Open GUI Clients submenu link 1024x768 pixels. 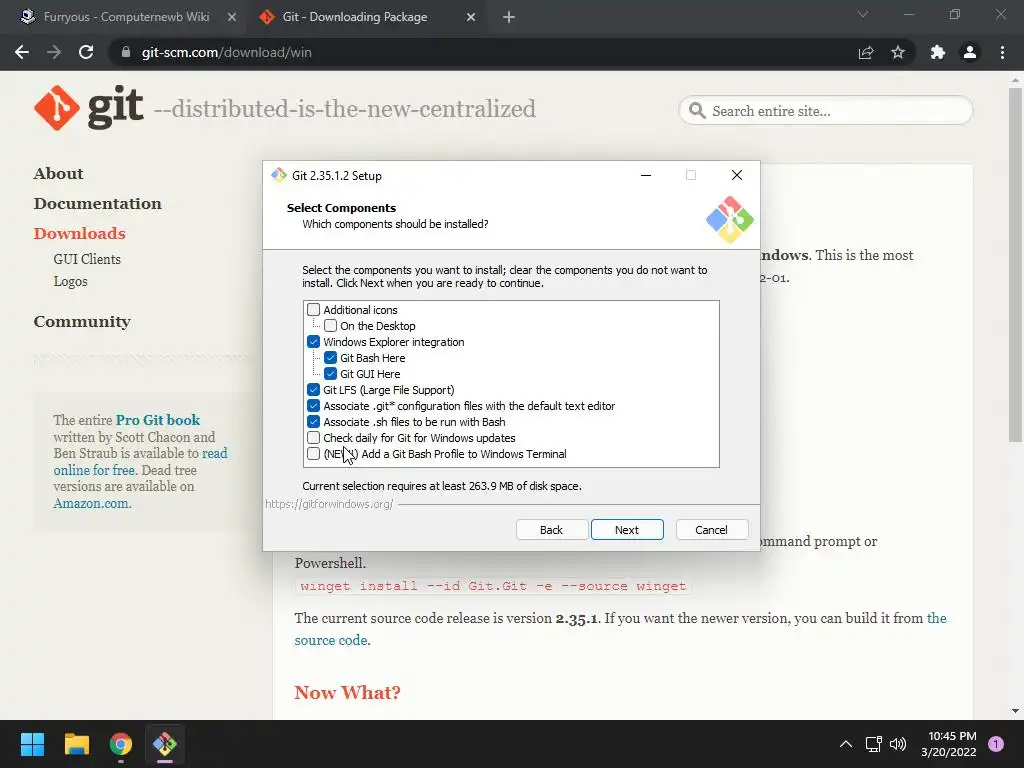pos(87,259)
